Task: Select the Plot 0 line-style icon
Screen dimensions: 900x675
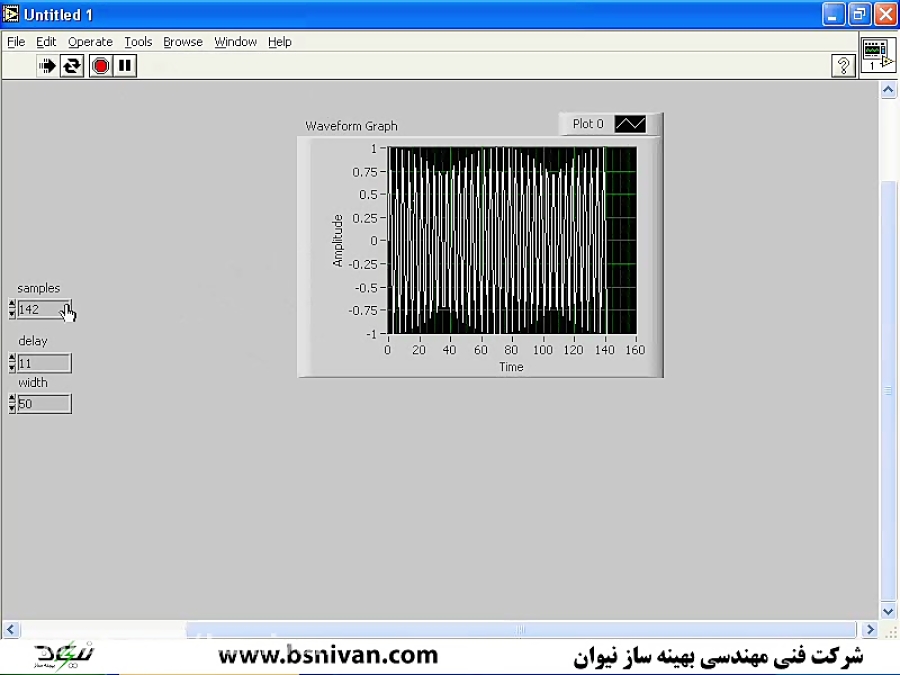Action: click(x=631, y=123)
